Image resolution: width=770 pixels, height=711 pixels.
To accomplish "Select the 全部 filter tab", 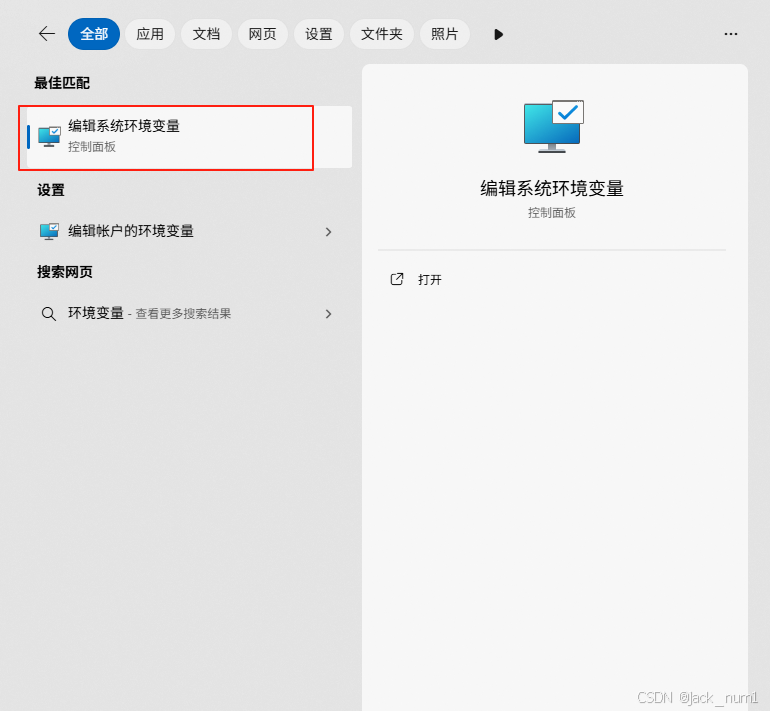I will point(94,34).
